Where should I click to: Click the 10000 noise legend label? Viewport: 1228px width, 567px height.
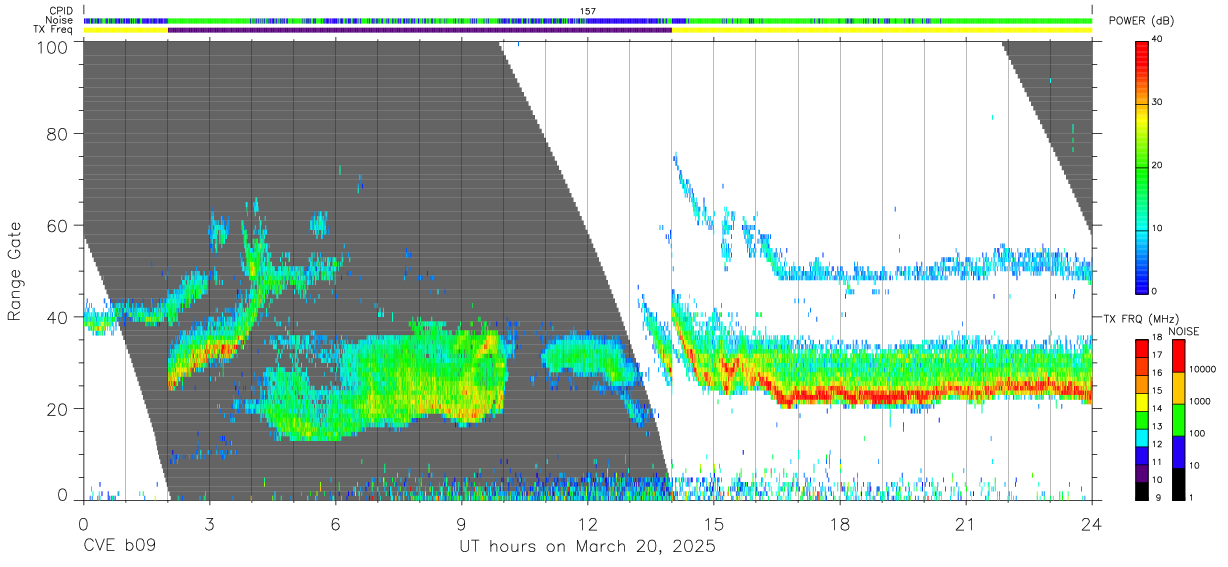click(1203, 369)
